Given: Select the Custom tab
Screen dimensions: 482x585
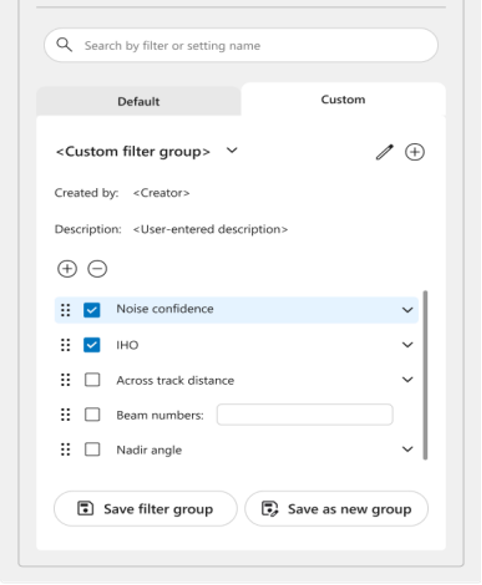Looking at the screenshot, I should [343, 100].
